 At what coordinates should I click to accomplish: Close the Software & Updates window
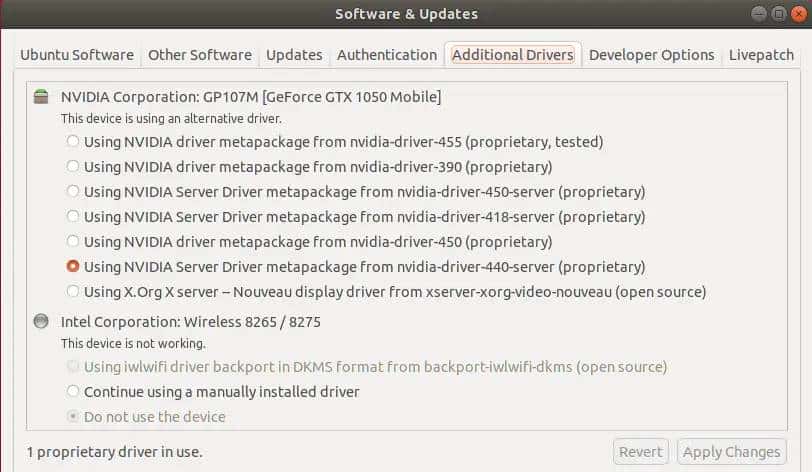(800, 13)
